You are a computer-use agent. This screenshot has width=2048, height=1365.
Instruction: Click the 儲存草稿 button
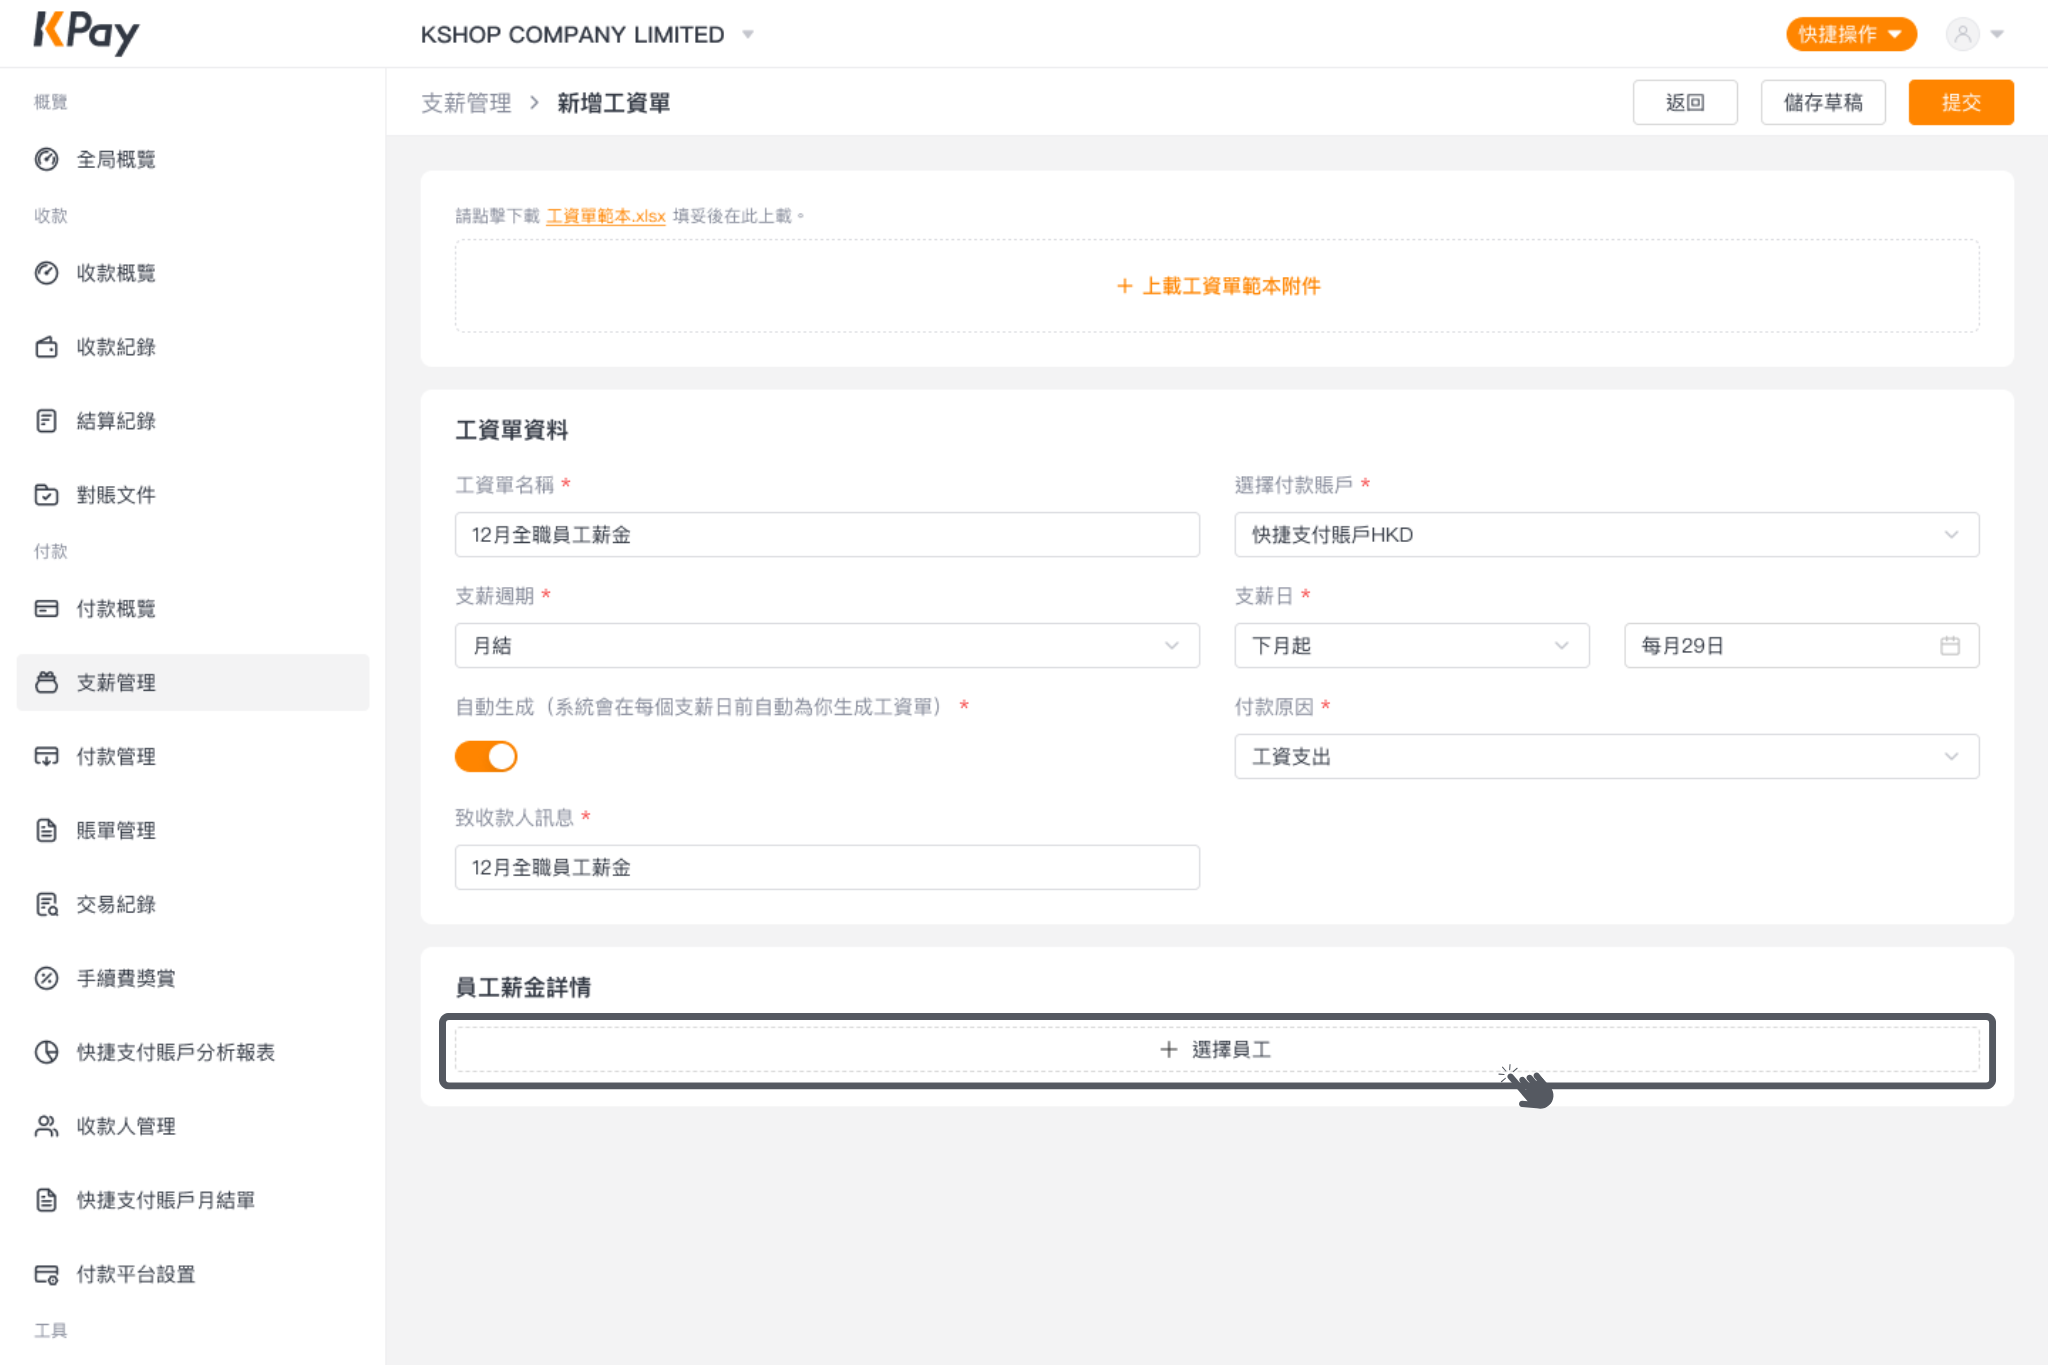[x=1823, y=102]
